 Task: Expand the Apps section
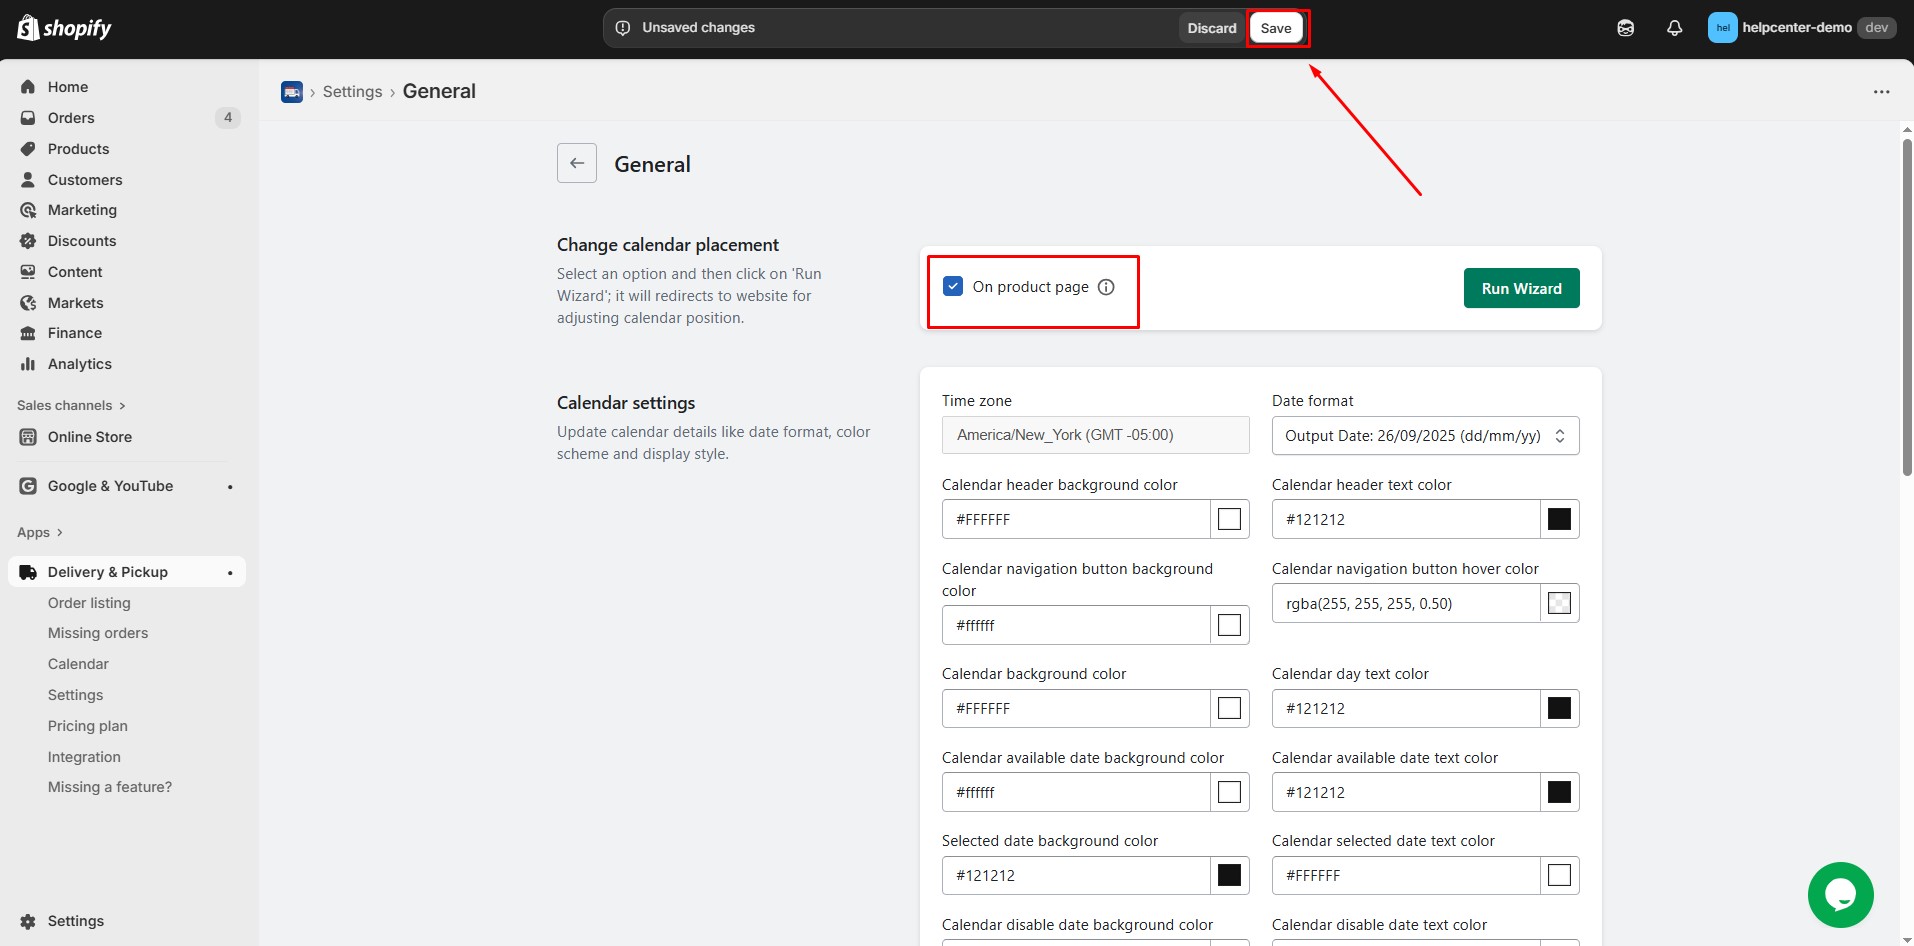(x=39, y=532)
